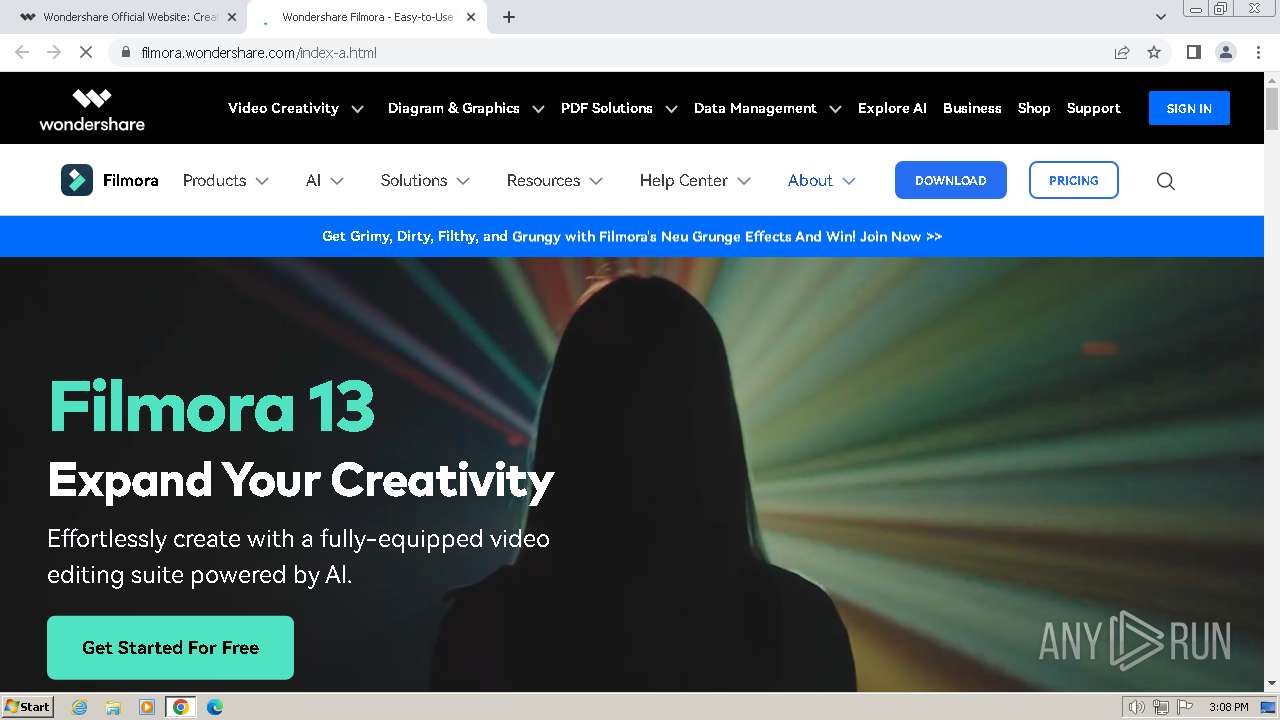
Task: Open the tab search chevron in title bar
Action: click(1160, 17)
